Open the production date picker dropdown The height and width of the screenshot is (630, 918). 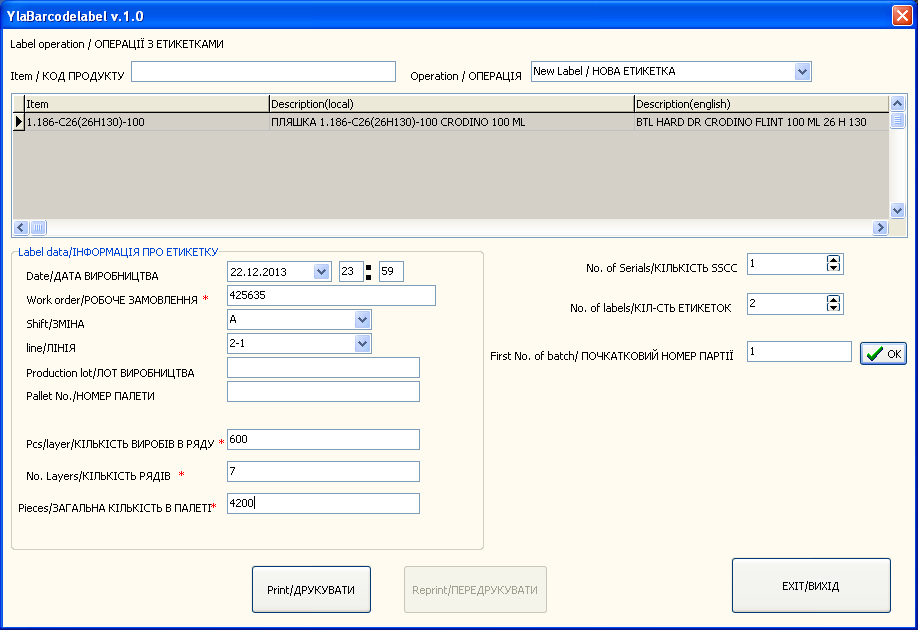pyautogui.click(x=321, y=272)
